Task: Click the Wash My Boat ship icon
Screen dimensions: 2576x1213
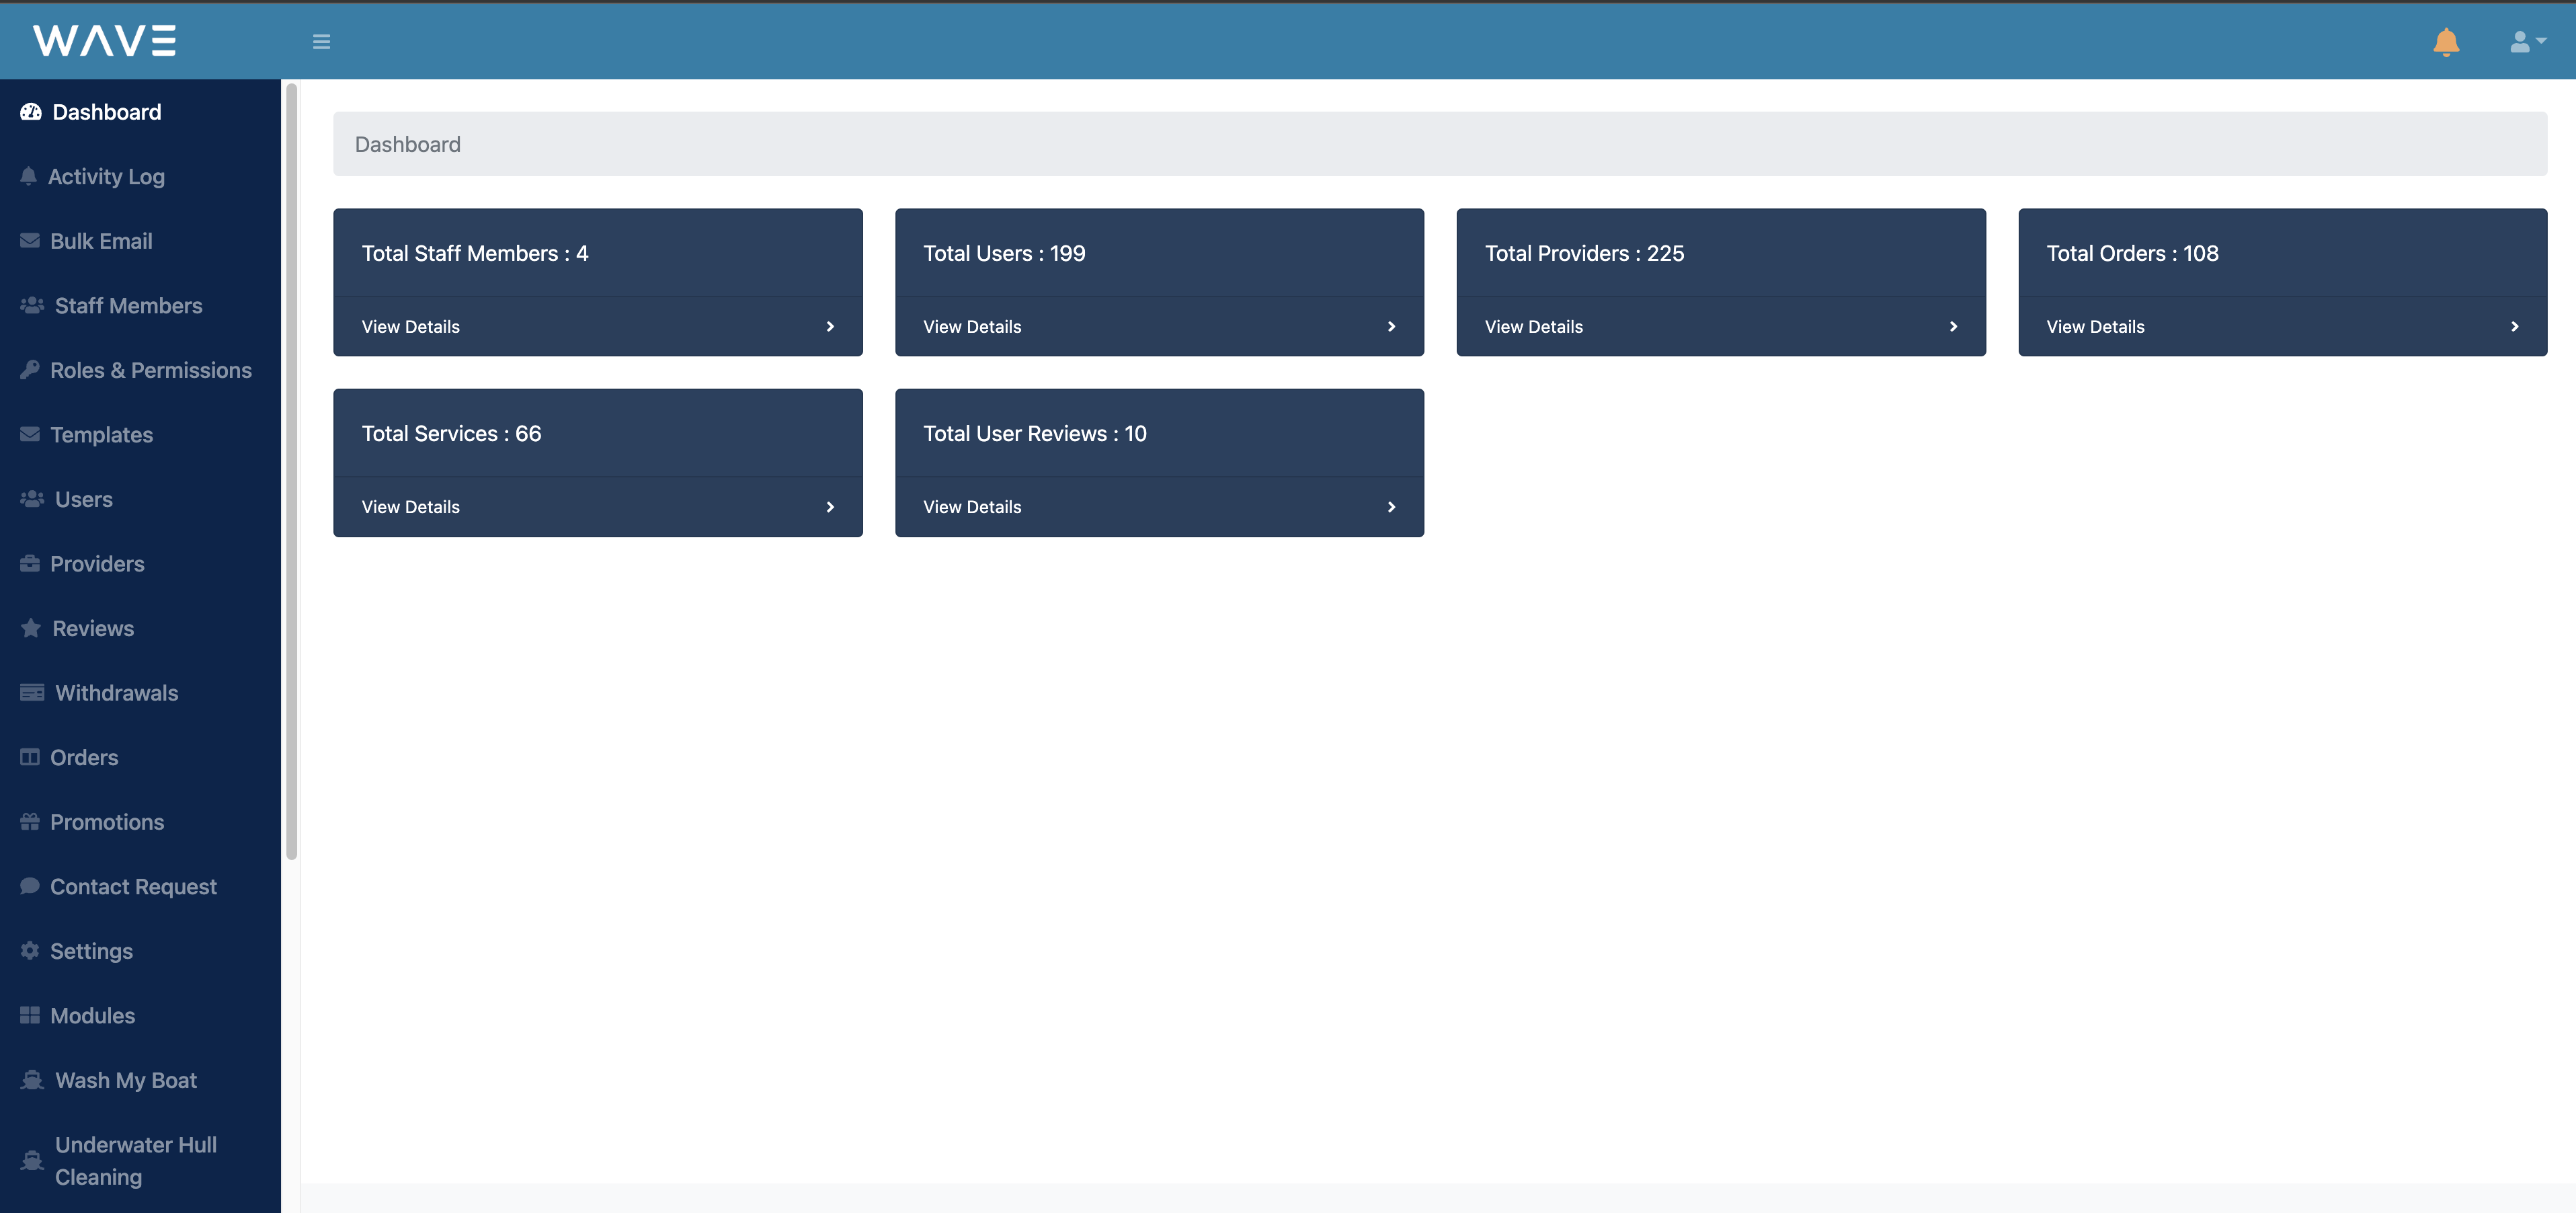Action: click(x=32, y=1080)
